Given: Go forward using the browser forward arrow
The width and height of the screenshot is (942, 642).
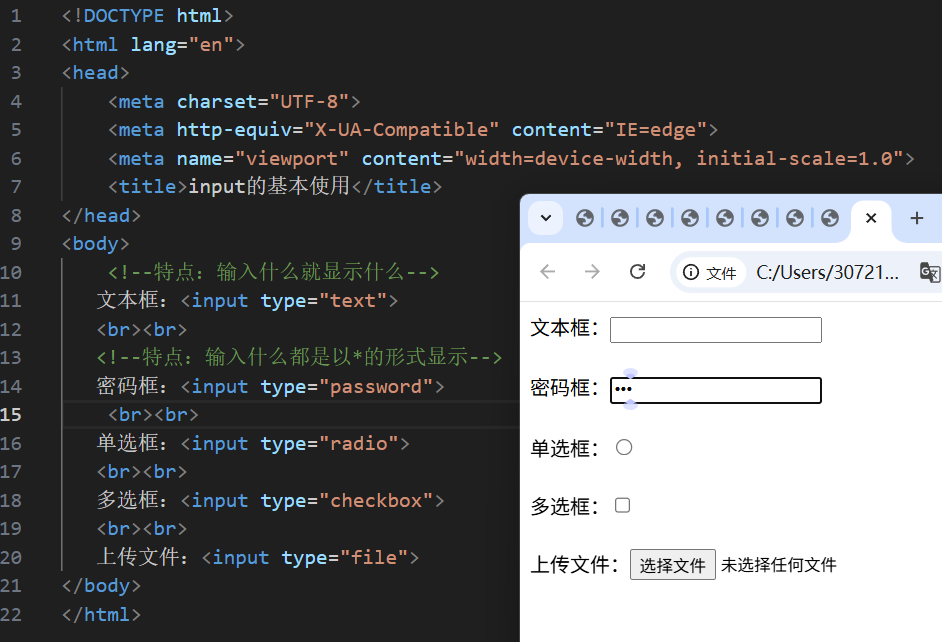Looking at the screenshot, I should click(x=592, y=272).
